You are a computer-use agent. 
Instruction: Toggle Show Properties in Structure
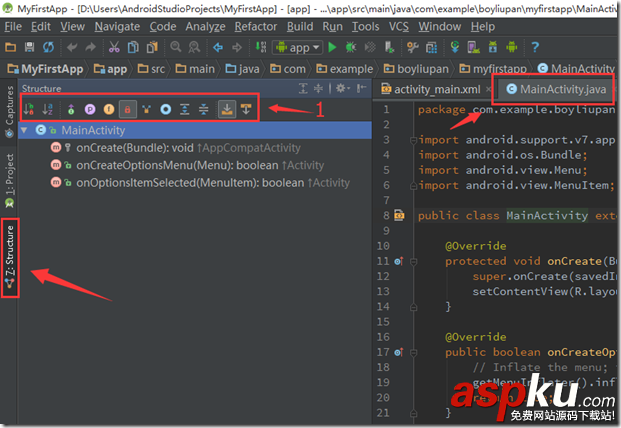click(x=90, y=109)
